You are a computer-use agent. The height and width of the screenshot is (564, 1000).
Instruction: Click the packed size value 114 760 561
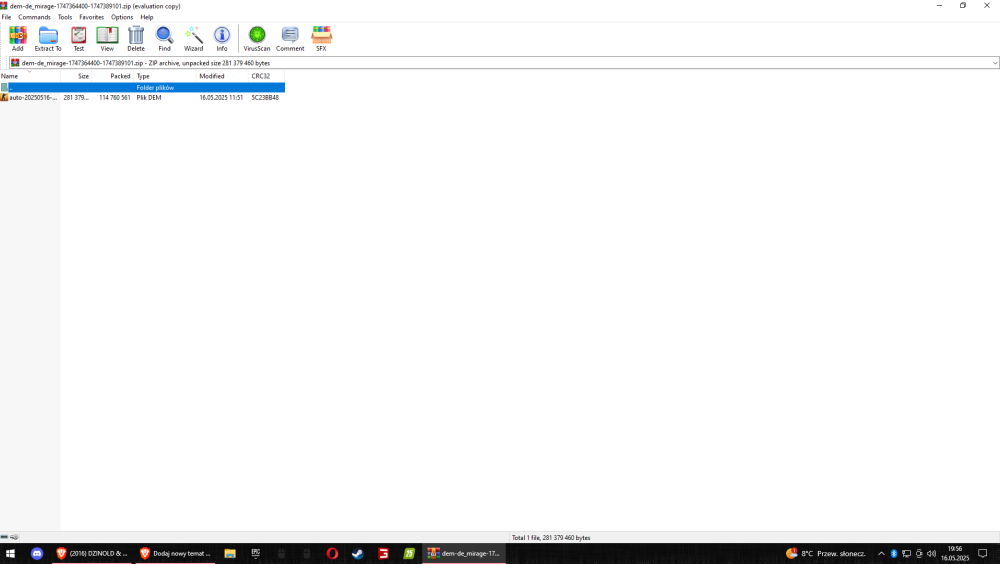pos(115,98)
